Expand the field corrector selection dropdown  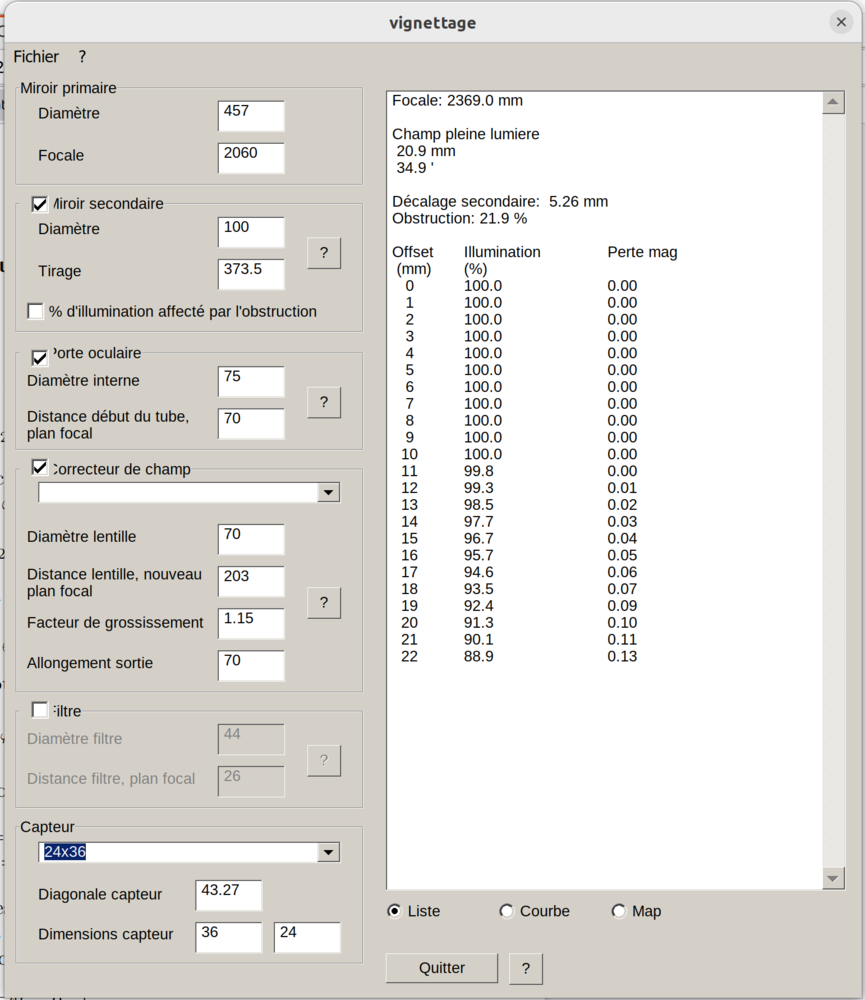coord(329,492)
